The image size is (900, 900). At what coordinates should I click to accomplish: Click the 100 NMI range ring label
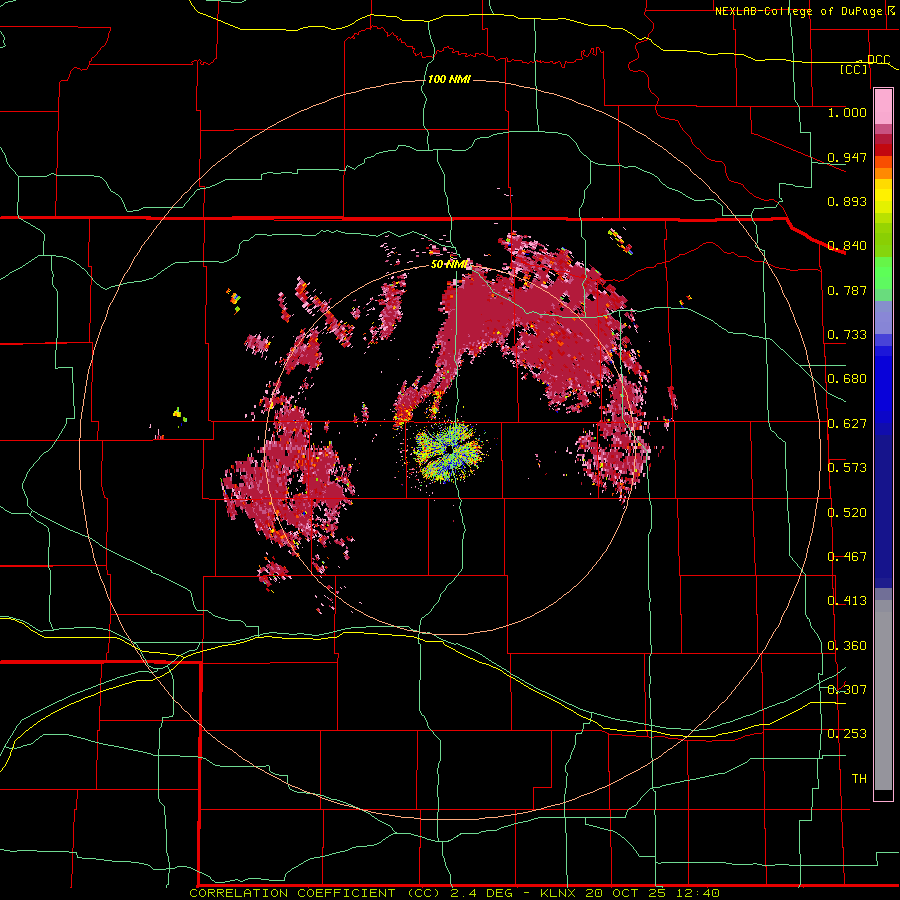click(x=449, y=79)
